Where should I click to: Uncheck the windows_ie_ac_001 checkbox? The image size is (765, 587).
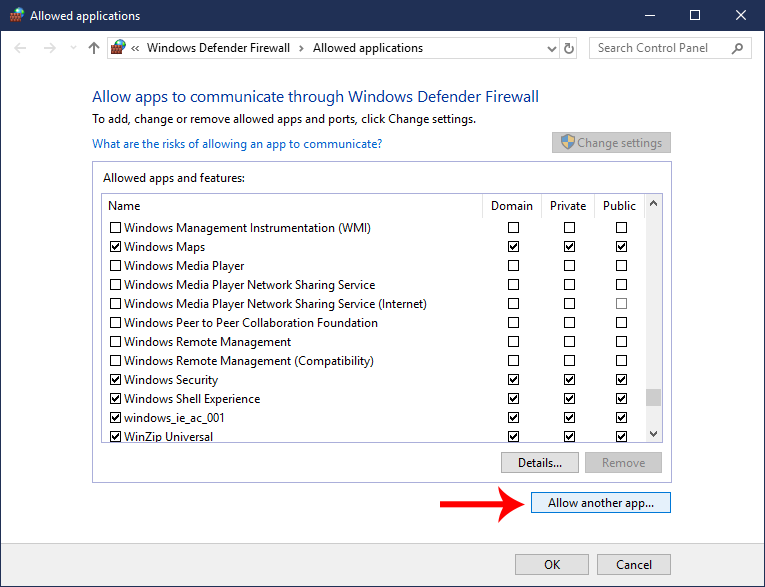(115, 418)
